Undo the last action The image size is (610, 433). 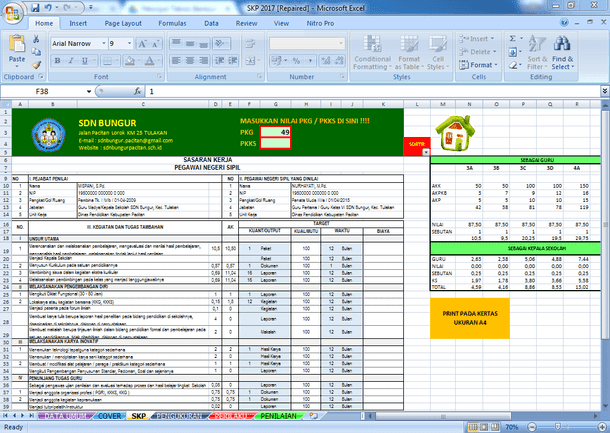point(48,7)
